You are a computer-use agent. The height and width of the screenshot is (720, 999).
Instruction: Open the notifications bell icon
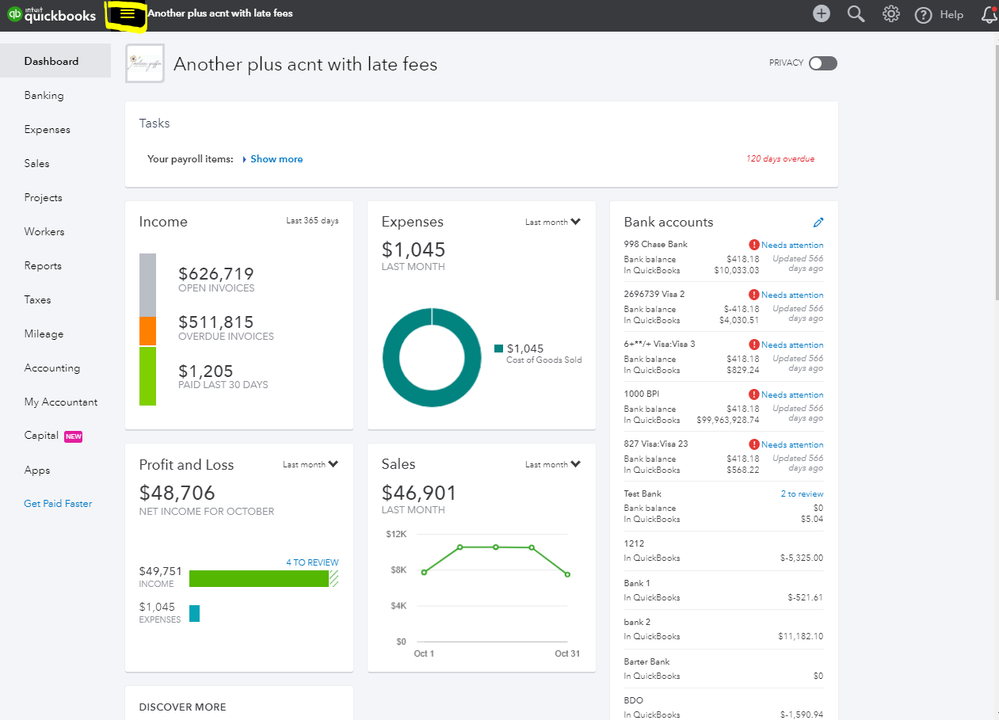[x=989, y=15]
